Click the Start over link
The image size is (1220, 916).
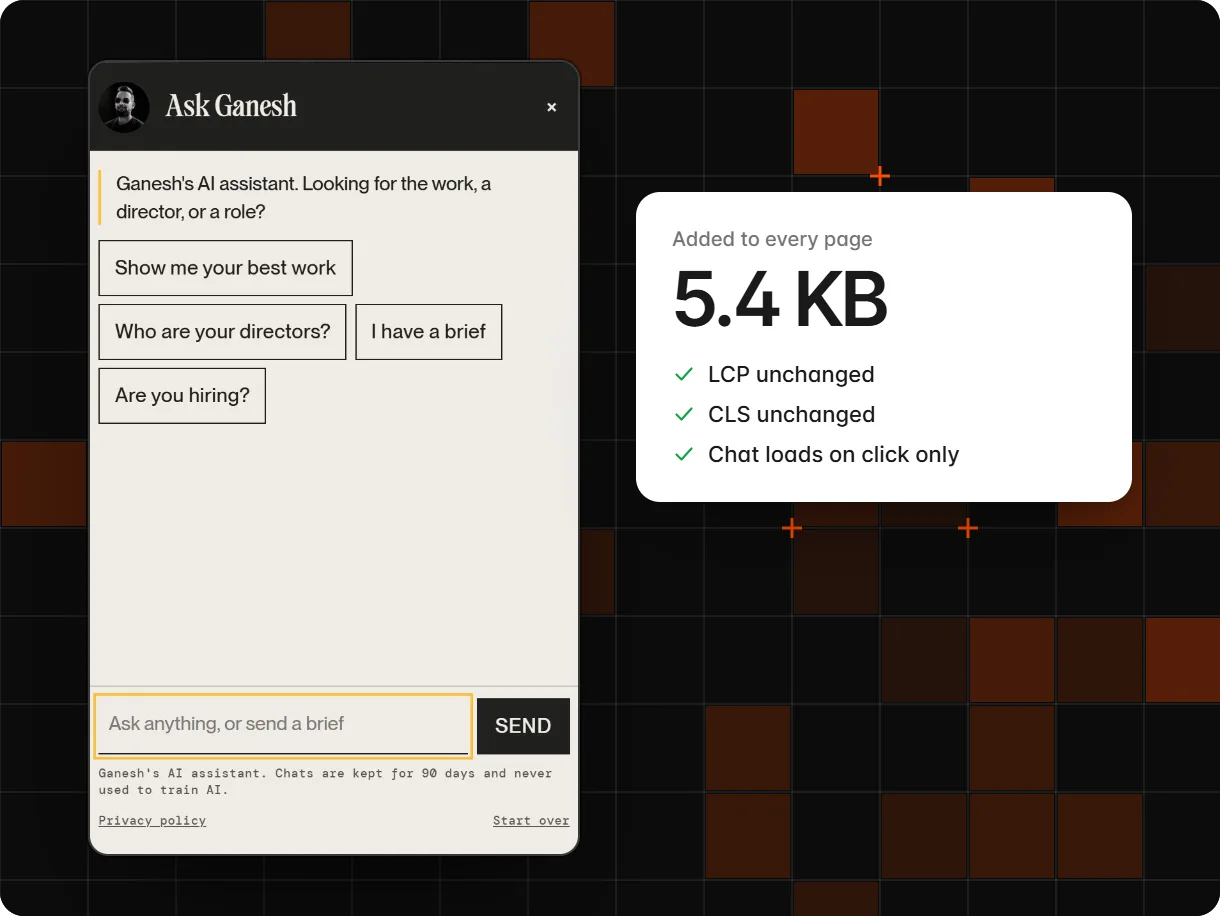pos(531,821)
